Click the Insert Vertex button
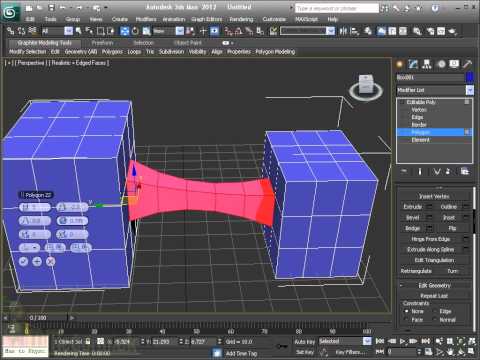This screenshot has height=360, width=480. [434, 196]
